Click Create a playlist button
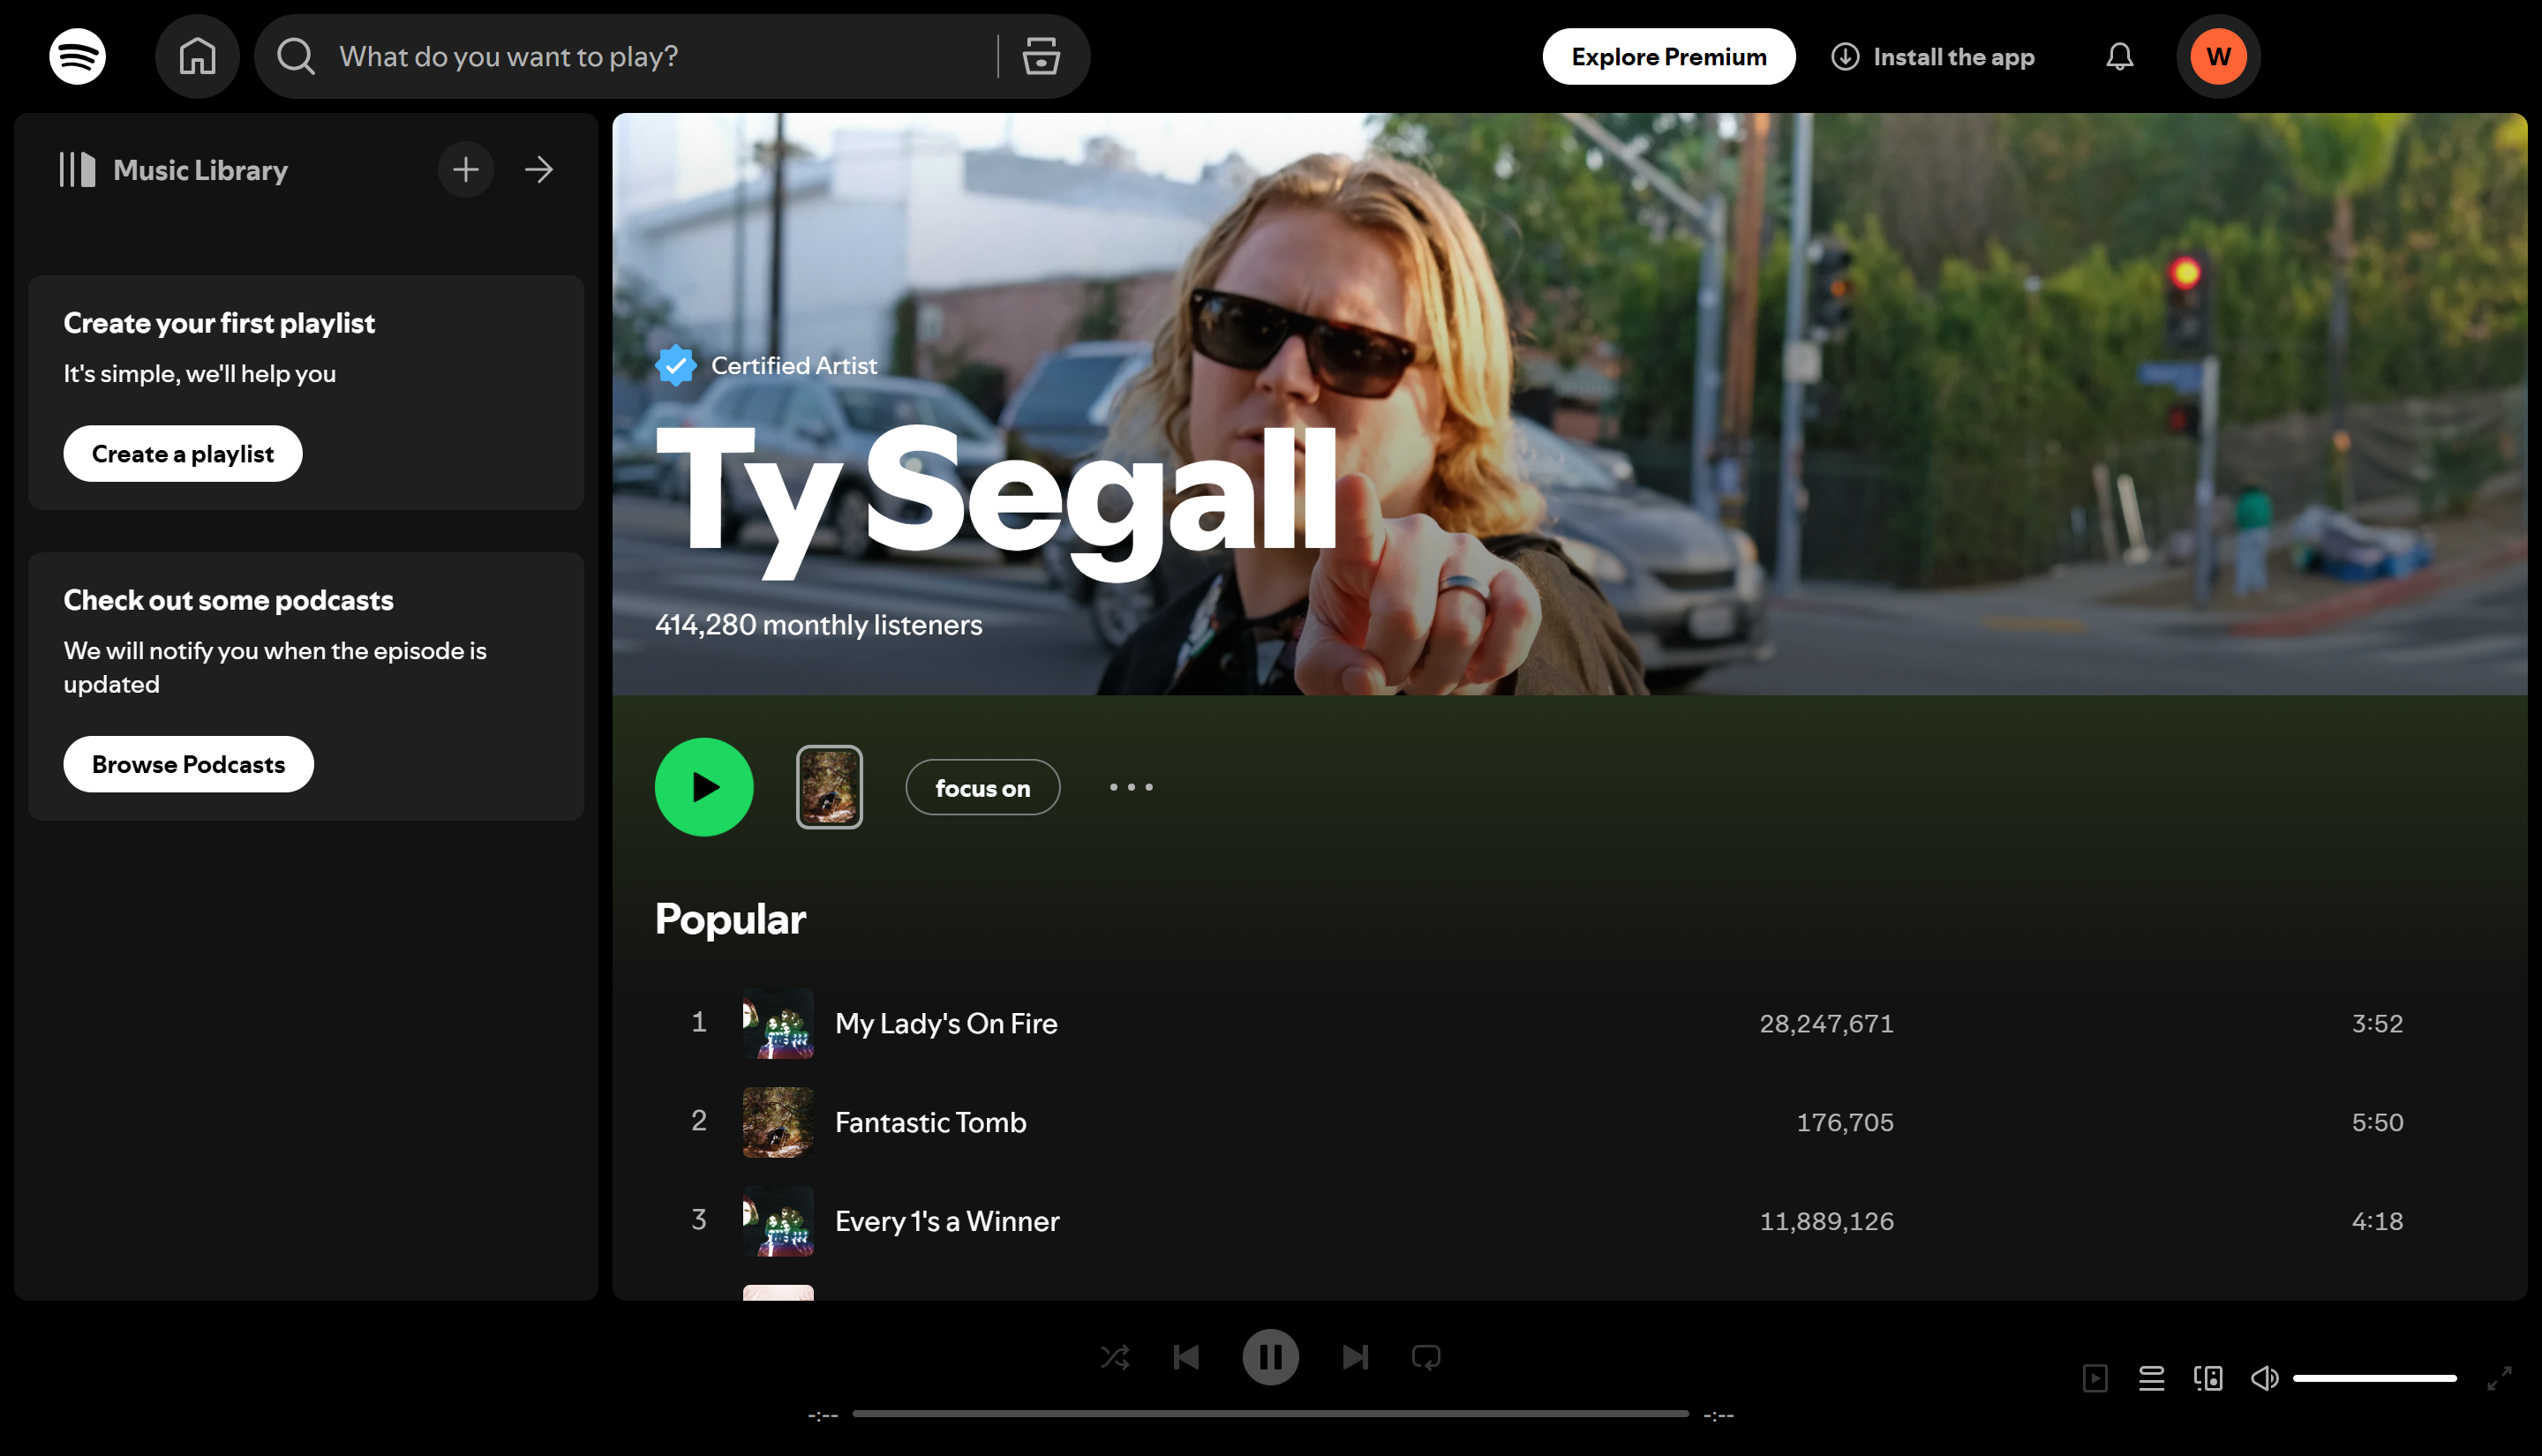This screenshot has height=1456, width=2542. (x=183, y=454)
